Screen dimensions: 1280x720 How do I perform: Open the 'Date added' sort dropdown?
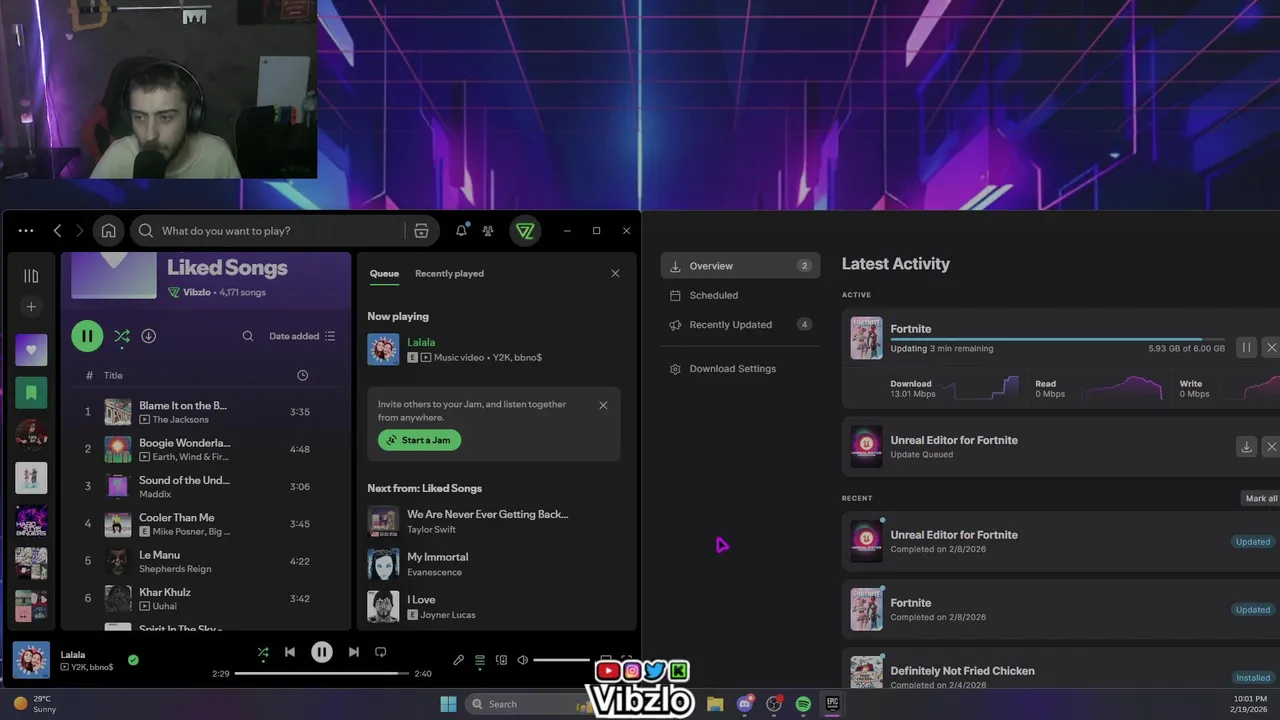pyautogui.click(x=302, y=336)
